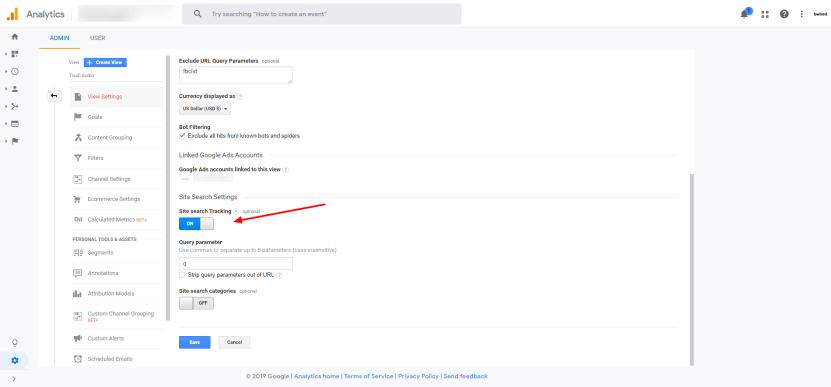Click Exclude URL Query Parameters text area
Viewport: 831px width, 387px height.
(236, 75)
